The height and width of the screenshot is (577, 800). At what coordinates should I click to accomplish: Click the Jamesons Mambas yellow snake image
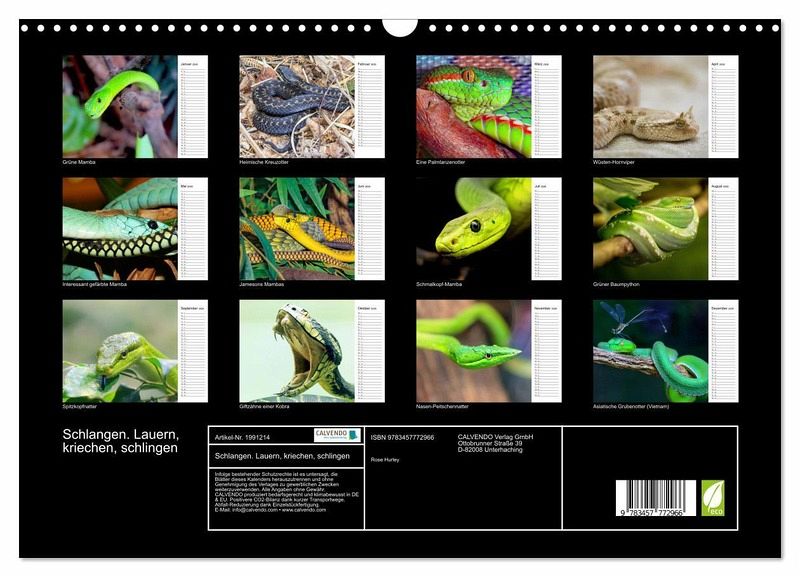click(x=296, y=229)
